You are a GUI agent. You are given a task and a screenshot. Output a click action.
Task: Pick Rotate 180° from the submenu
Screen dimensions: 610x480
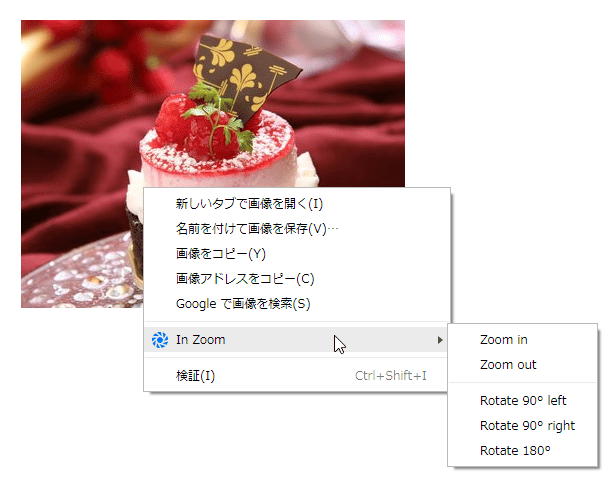click(515, 450)
